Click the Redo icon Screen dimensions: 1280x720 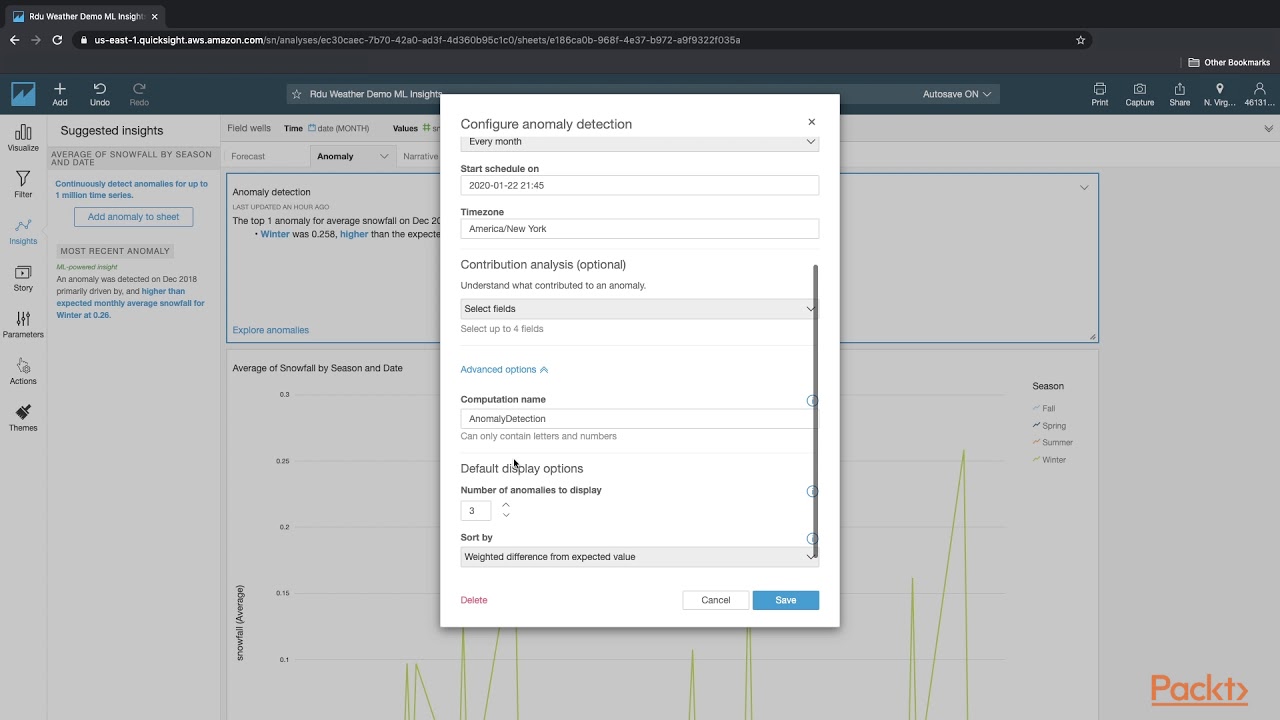click(139, 89)
